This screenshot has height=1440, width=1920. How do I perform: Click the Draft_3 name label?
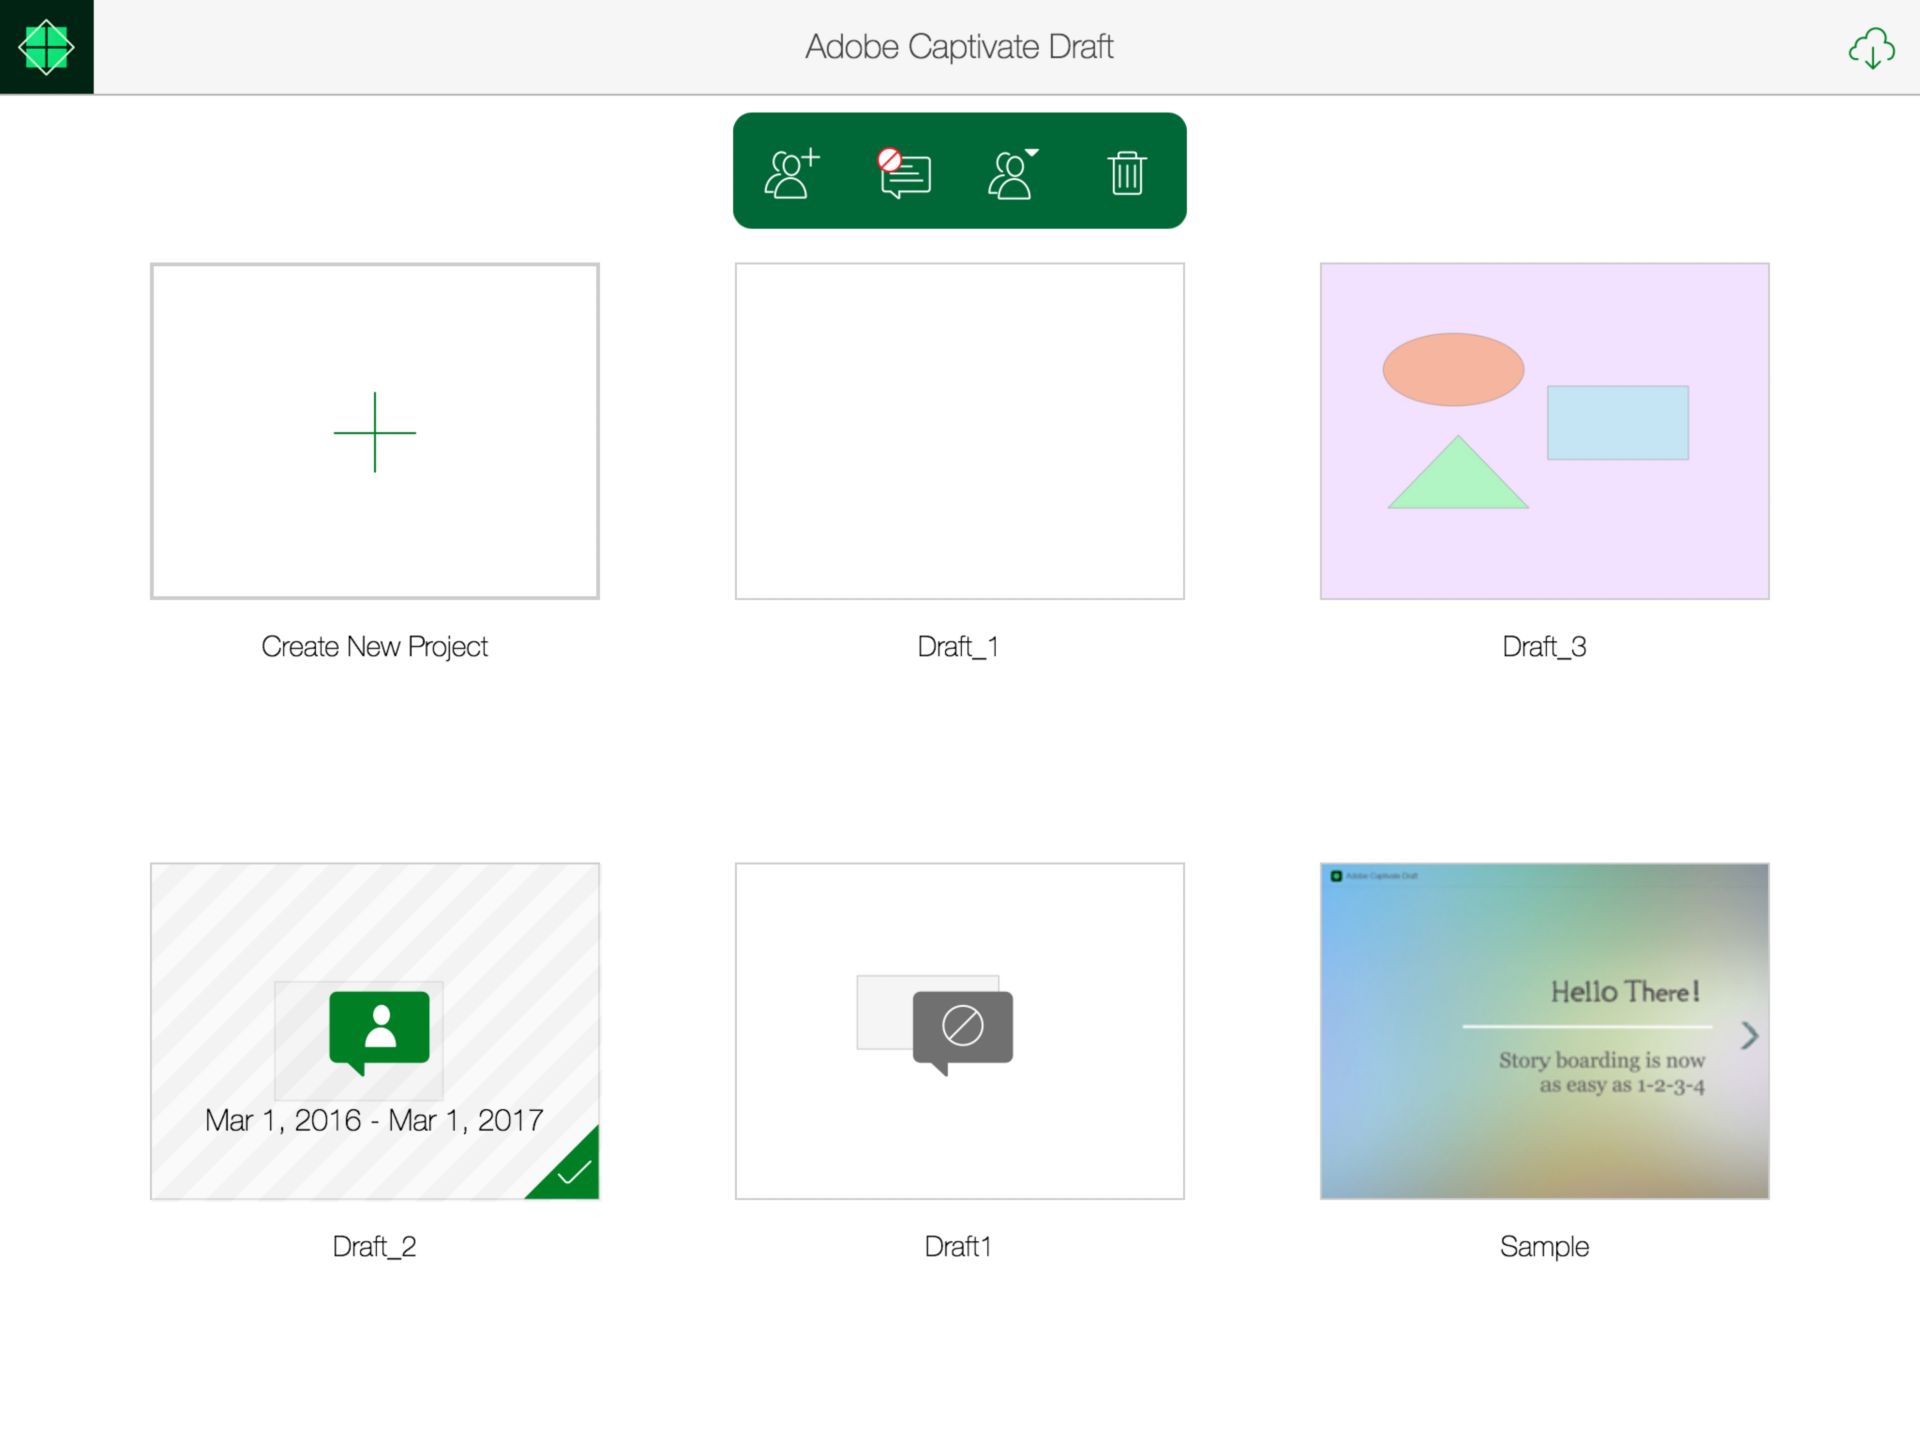click(1544, 647)
